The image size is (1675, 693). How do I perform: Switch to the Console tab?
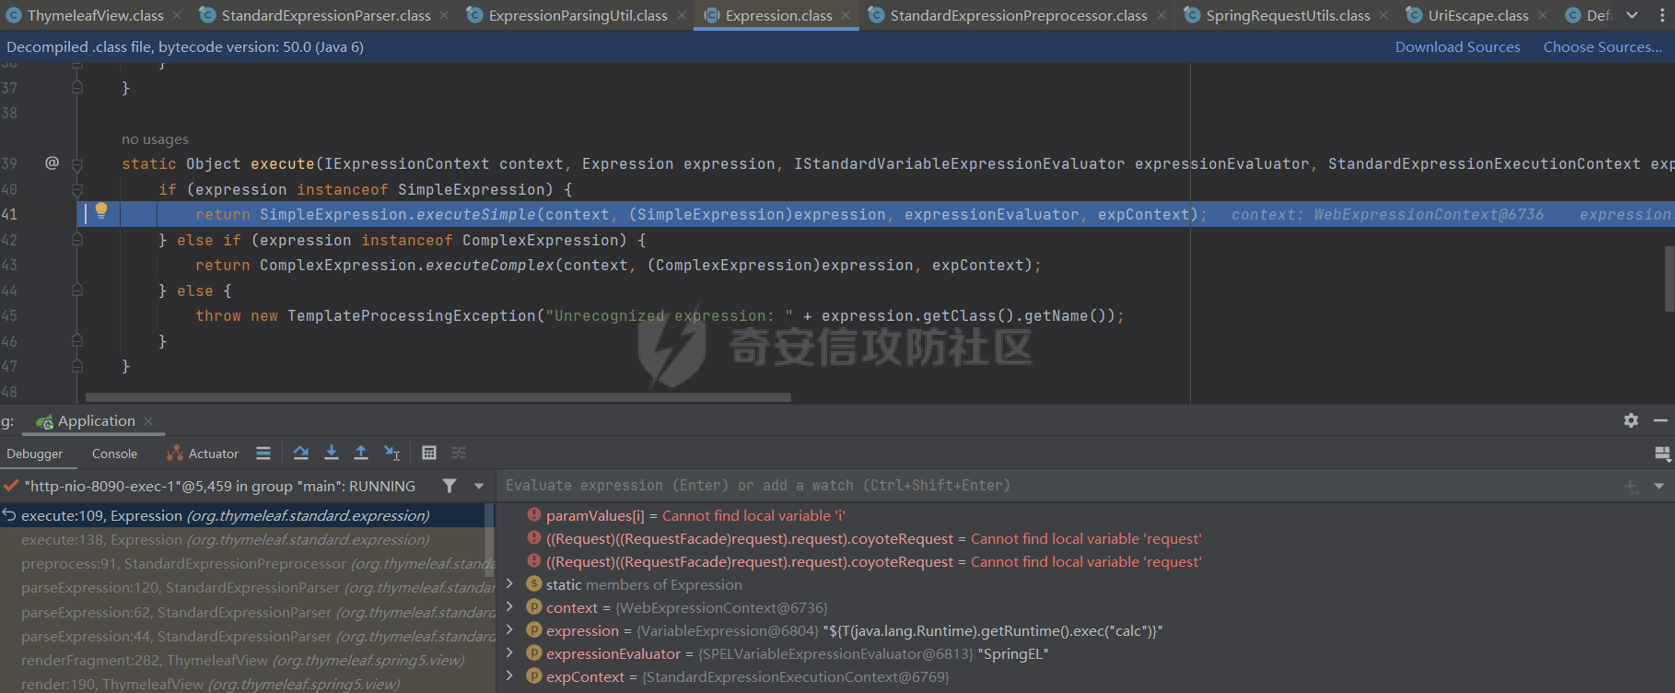[x=114, y=454]
